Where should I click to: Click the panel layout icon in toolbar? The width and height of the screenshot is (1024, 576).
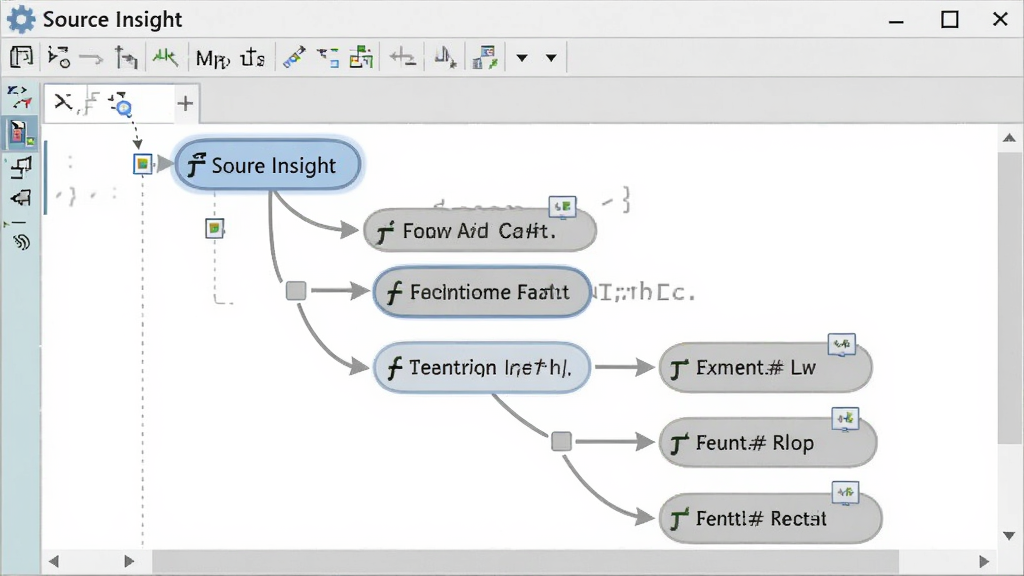click(22, 57)
